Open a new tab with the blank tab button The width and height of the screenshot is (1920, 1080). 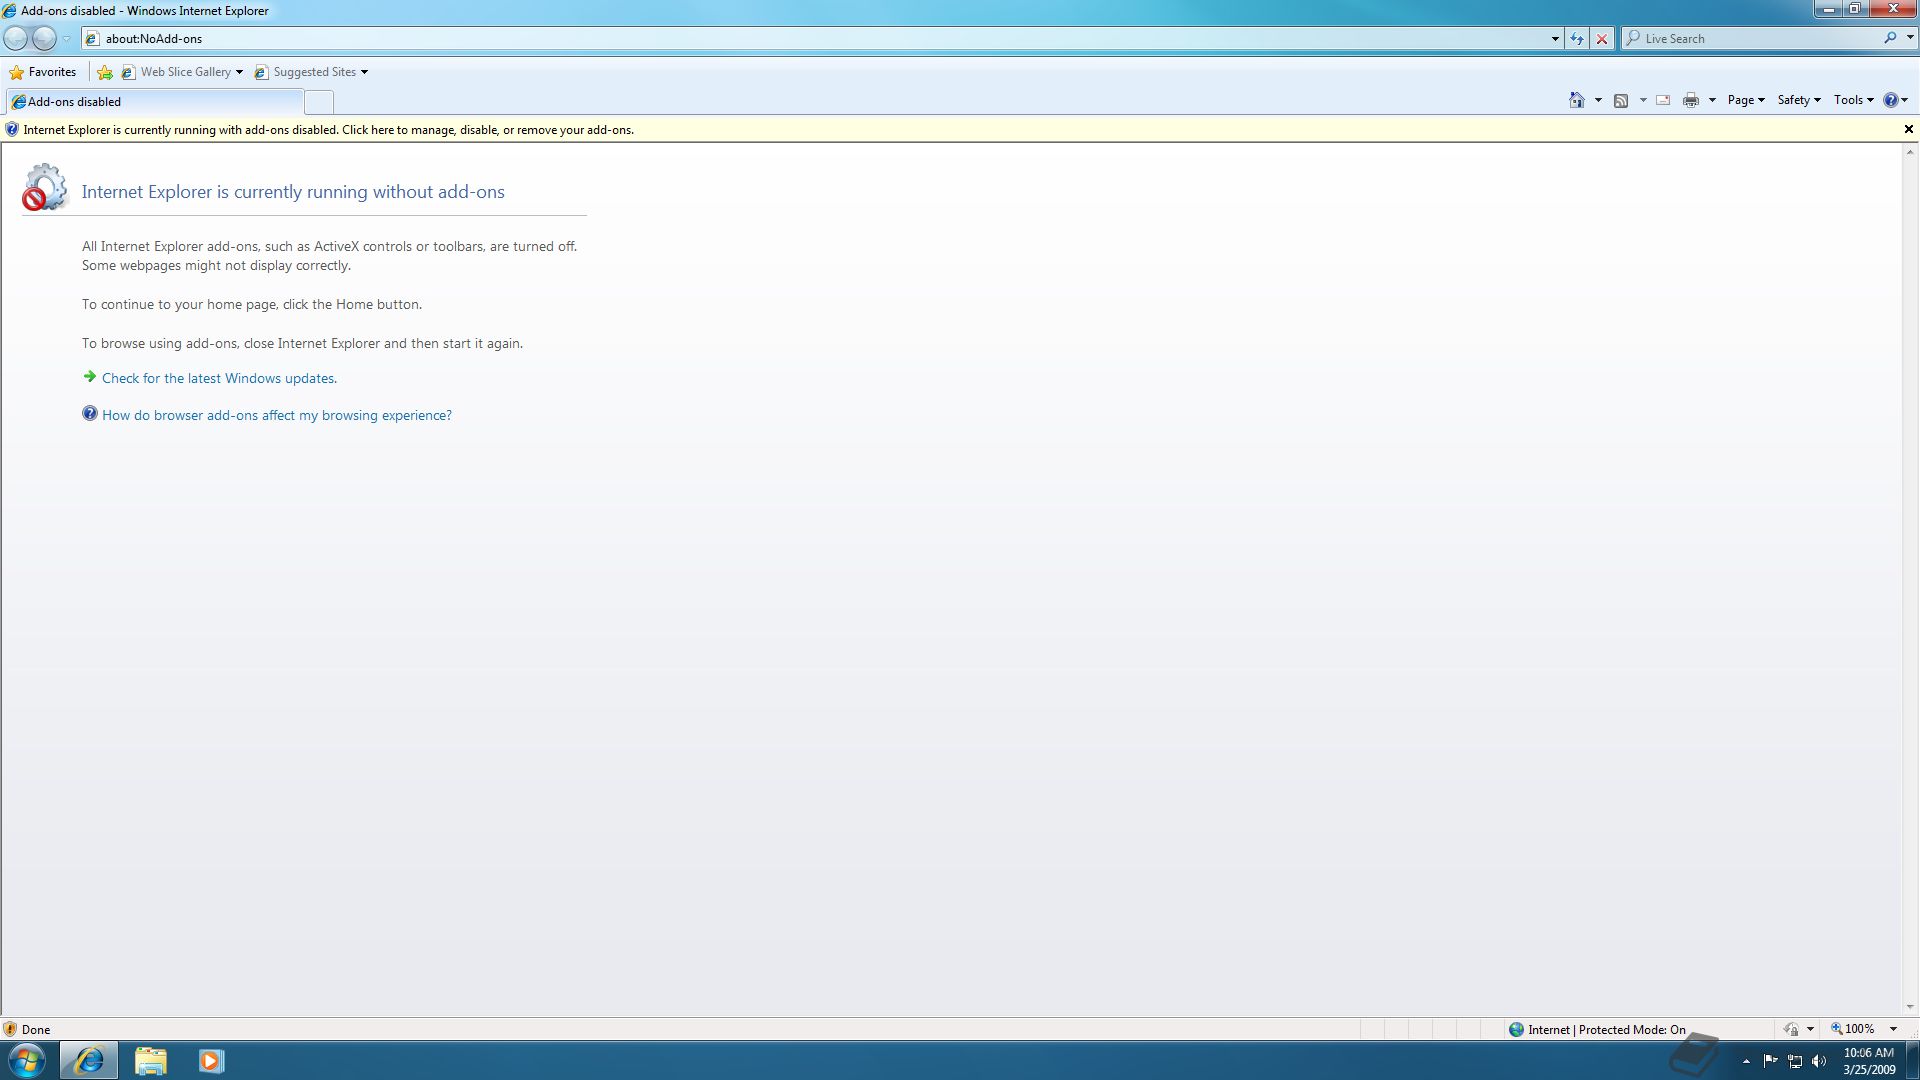click(319, 102)
